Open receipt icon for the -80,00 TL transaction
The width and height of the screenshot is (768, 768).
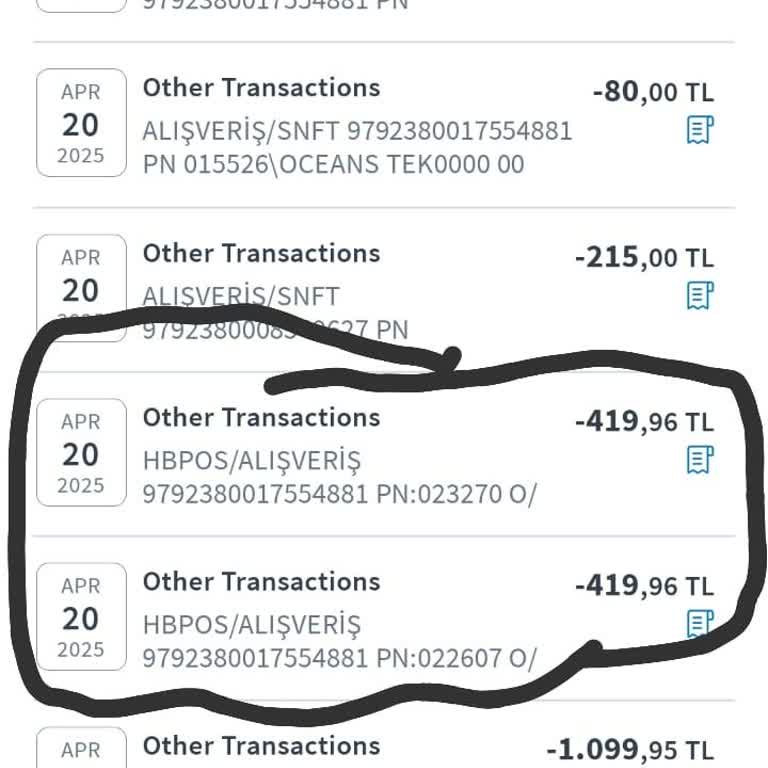click(x=700, y=130)
